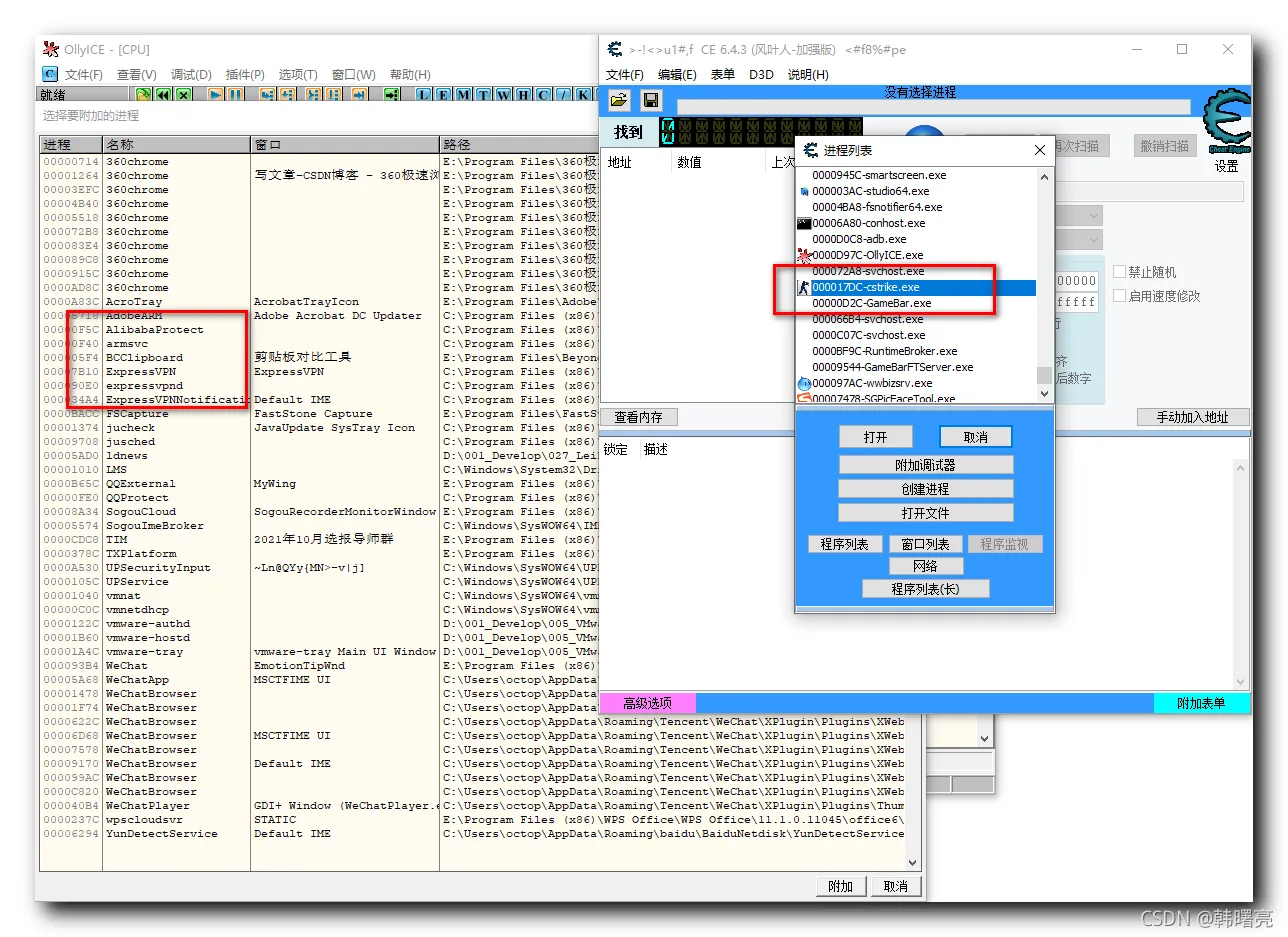Screen dimensions: 1288x937
Task: Open Executable modules with the E icon
Action: click(x=443, y=94)
